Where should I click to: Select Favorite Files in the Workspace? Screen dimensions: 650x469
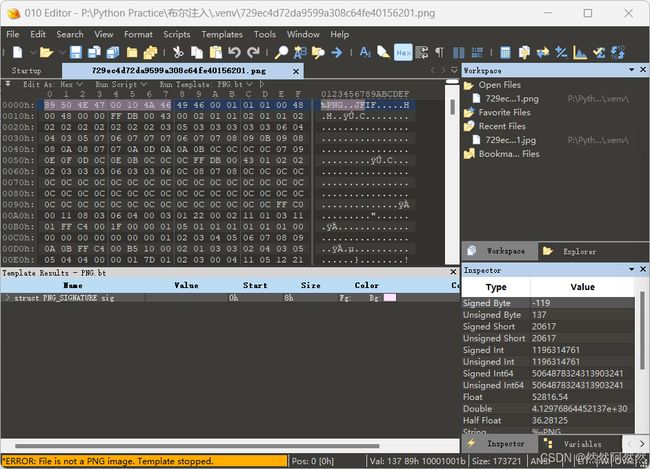(504, 112)
